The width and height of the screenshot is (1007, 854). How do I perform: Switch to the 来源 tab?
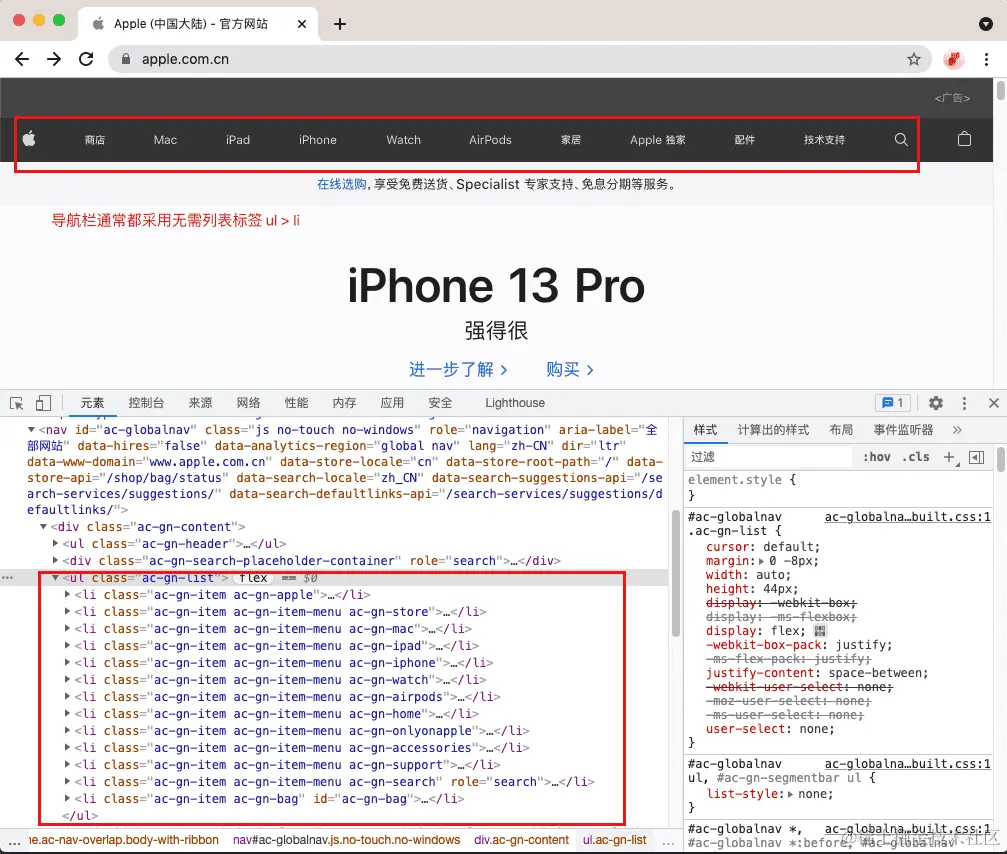(200, 403)
